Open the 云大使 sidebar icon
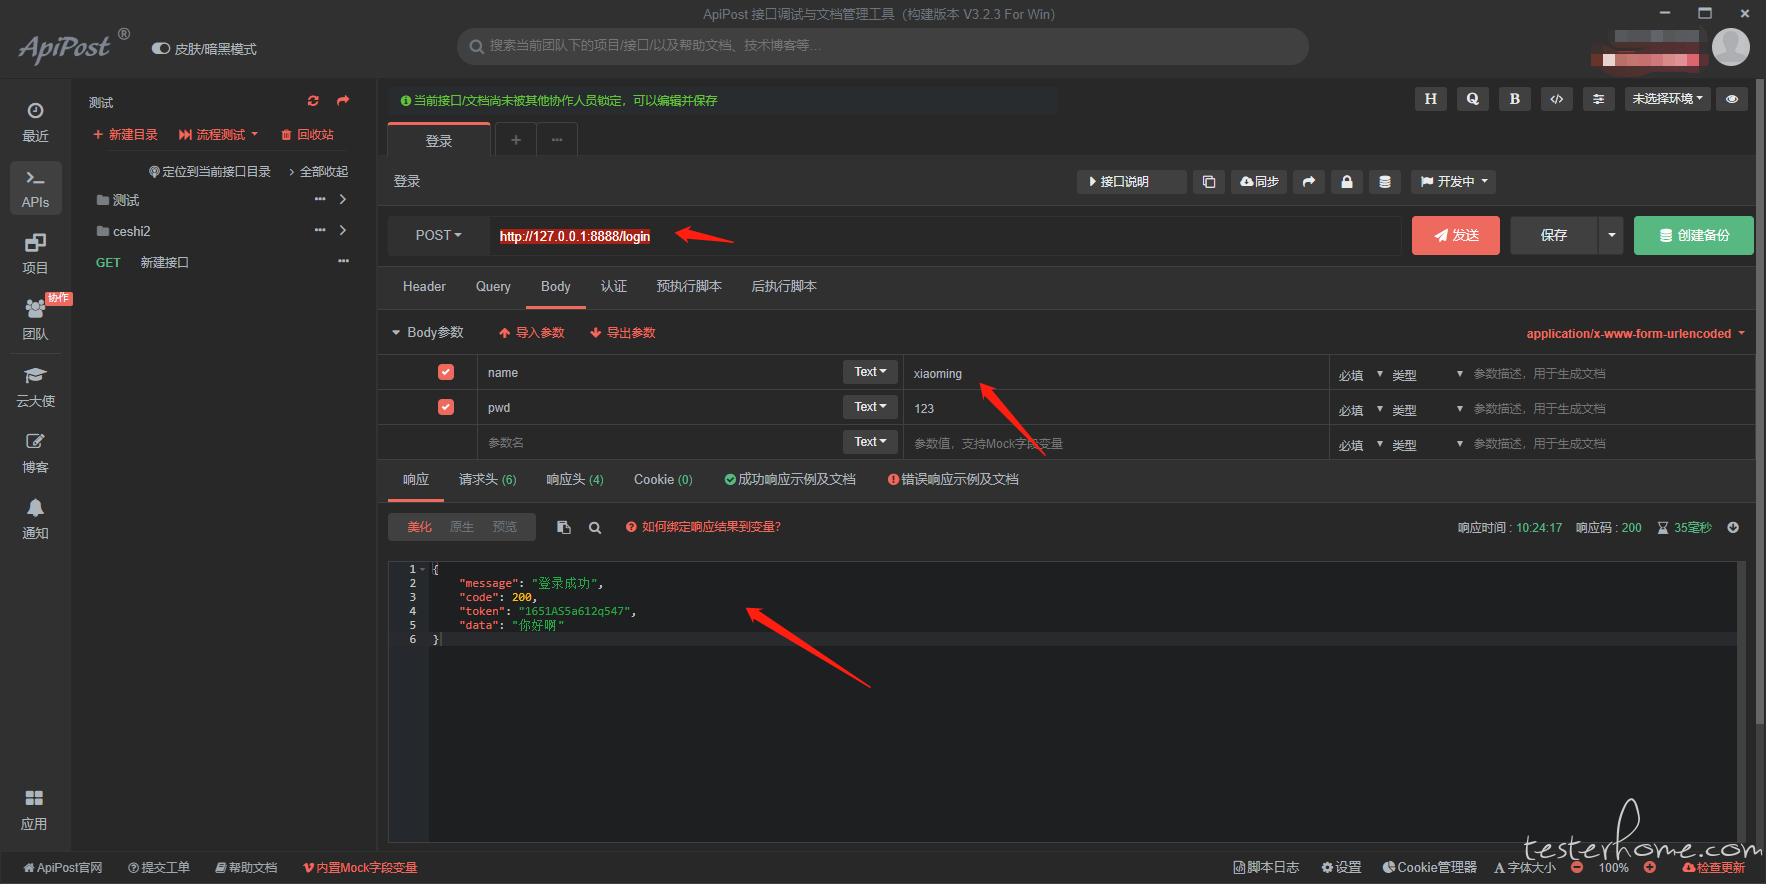The image size is (1766, 884). pos(35,387)
